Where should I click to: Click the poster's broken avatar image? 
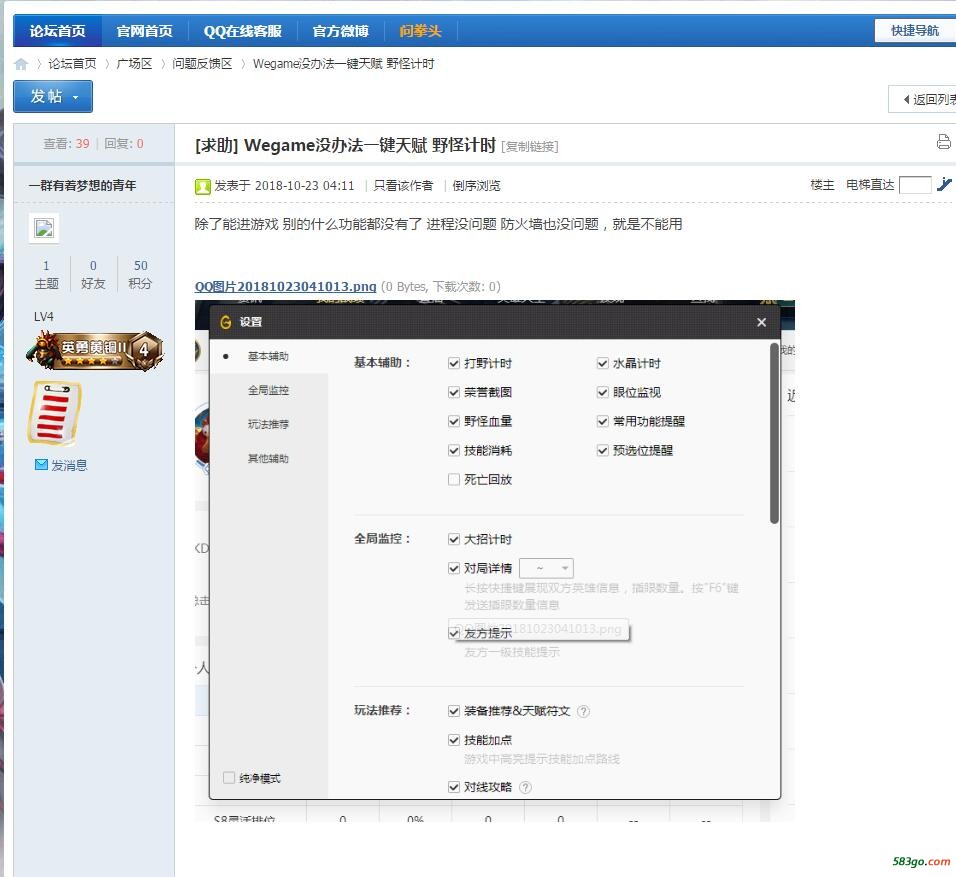click(x=44, y=229)
